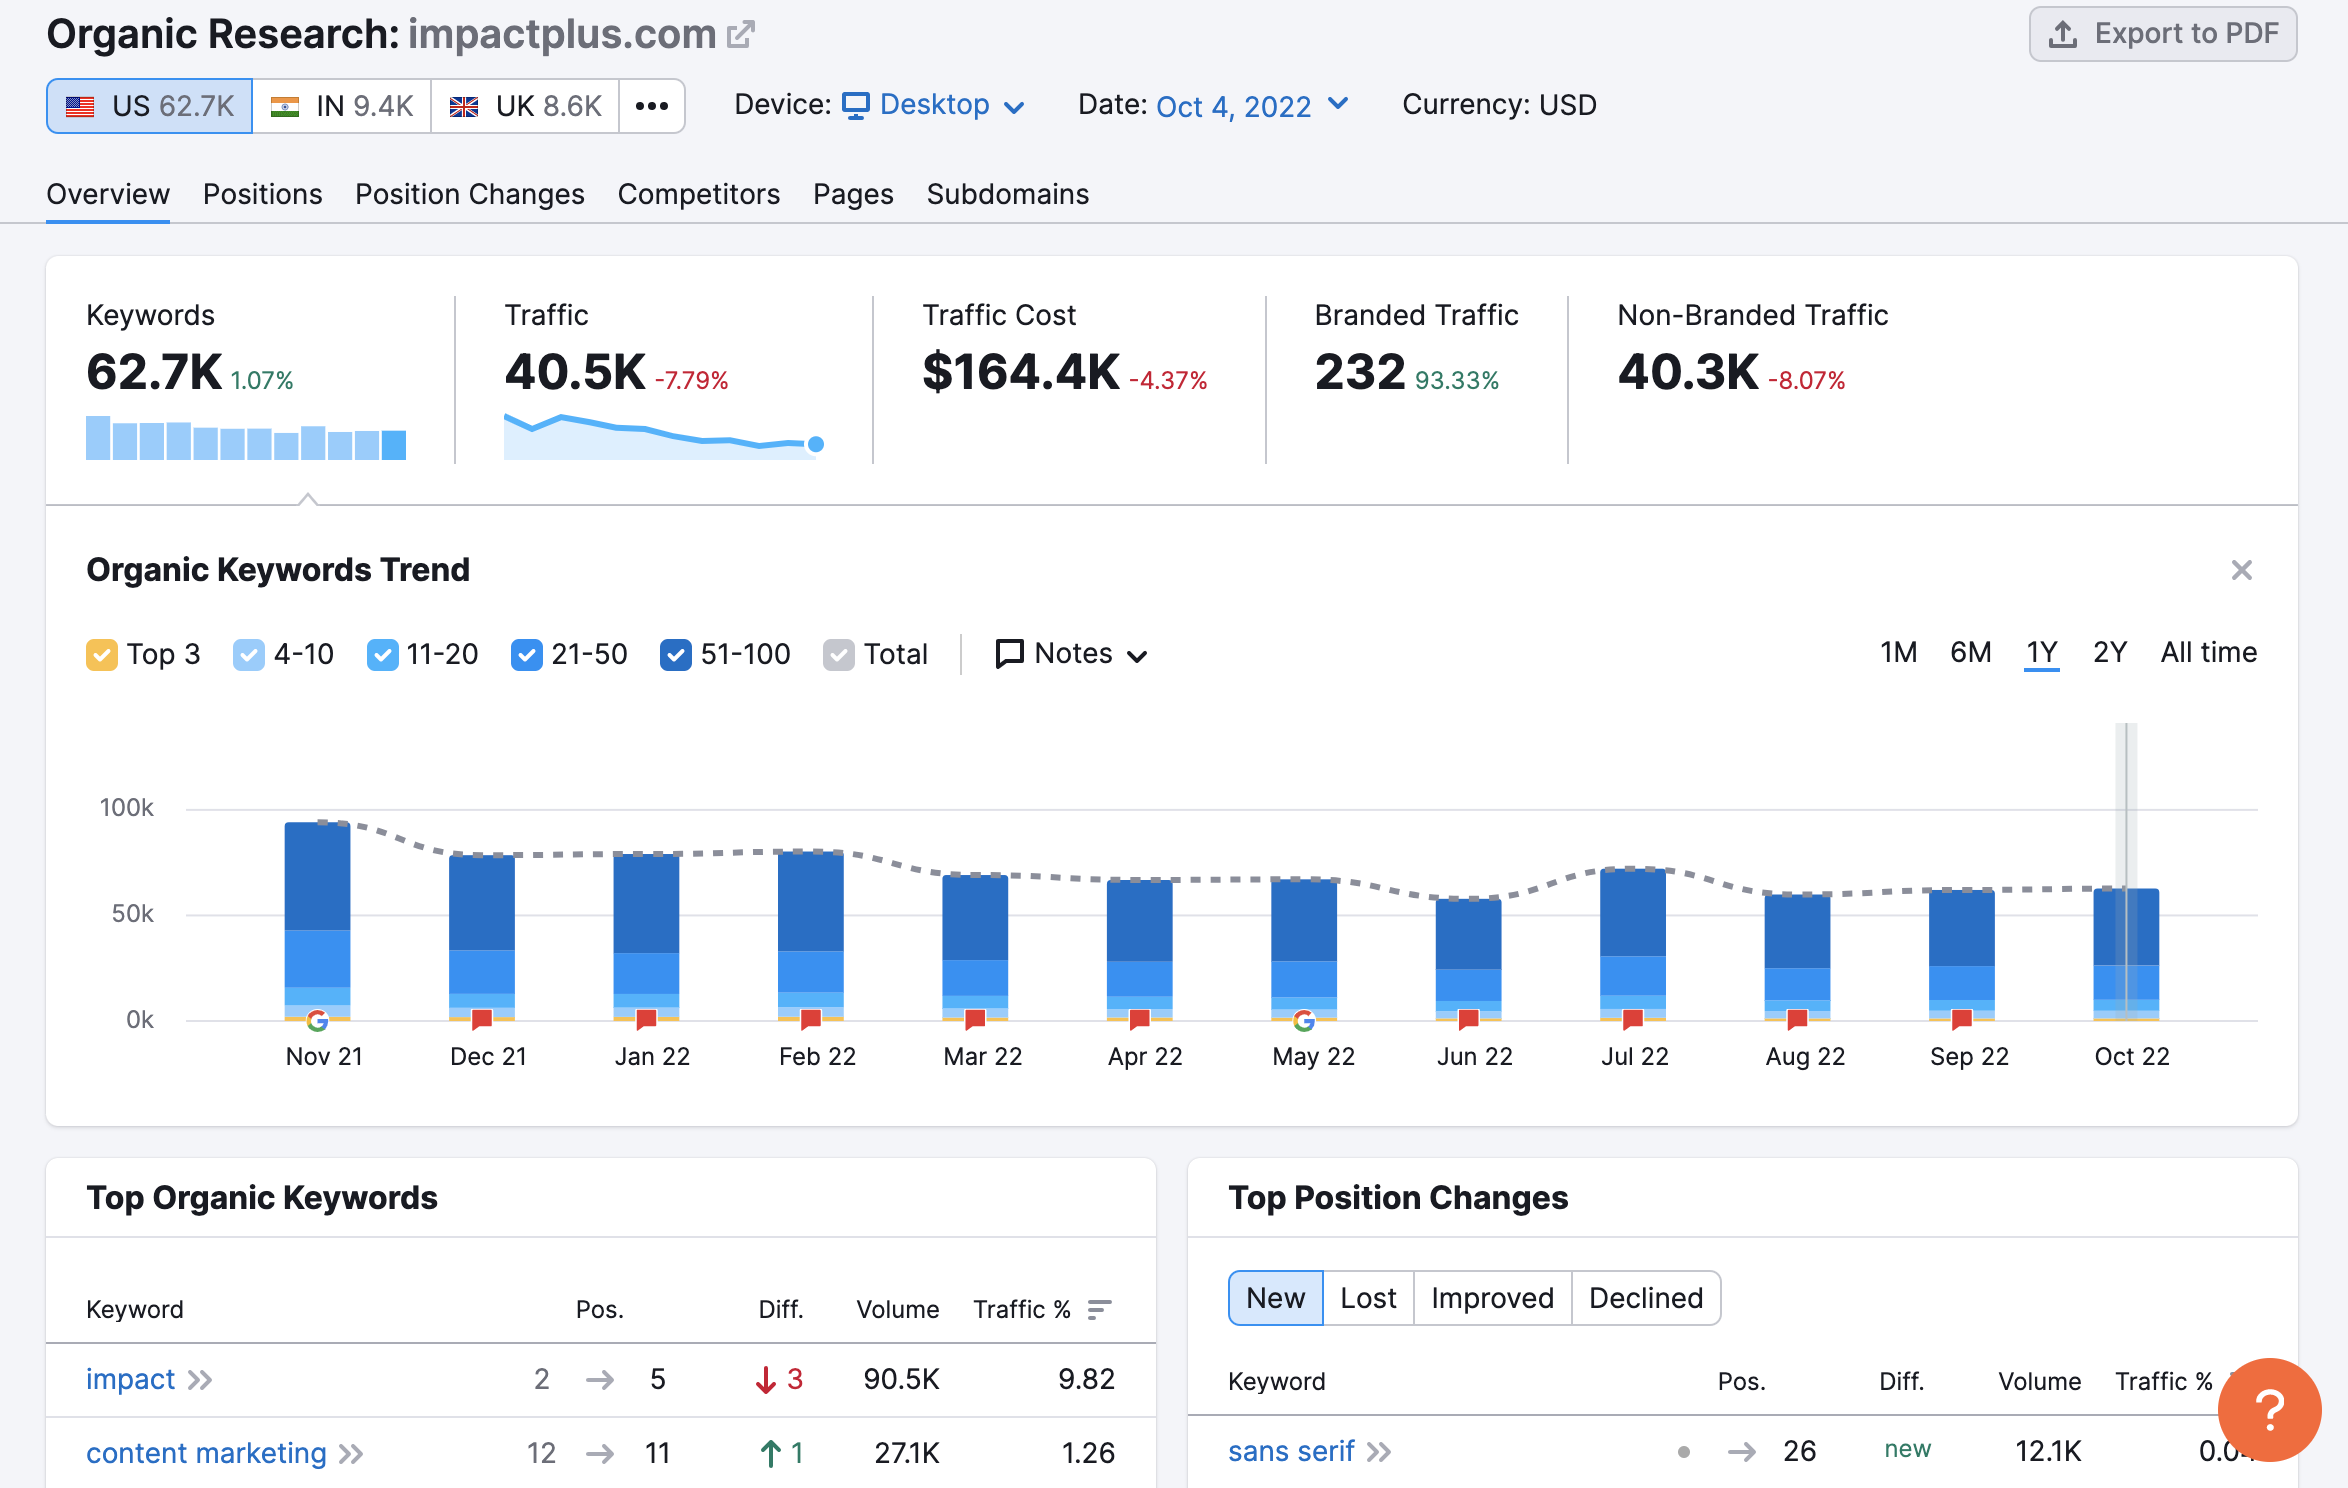Select the Declined position changes tab

(1646, 1298)
